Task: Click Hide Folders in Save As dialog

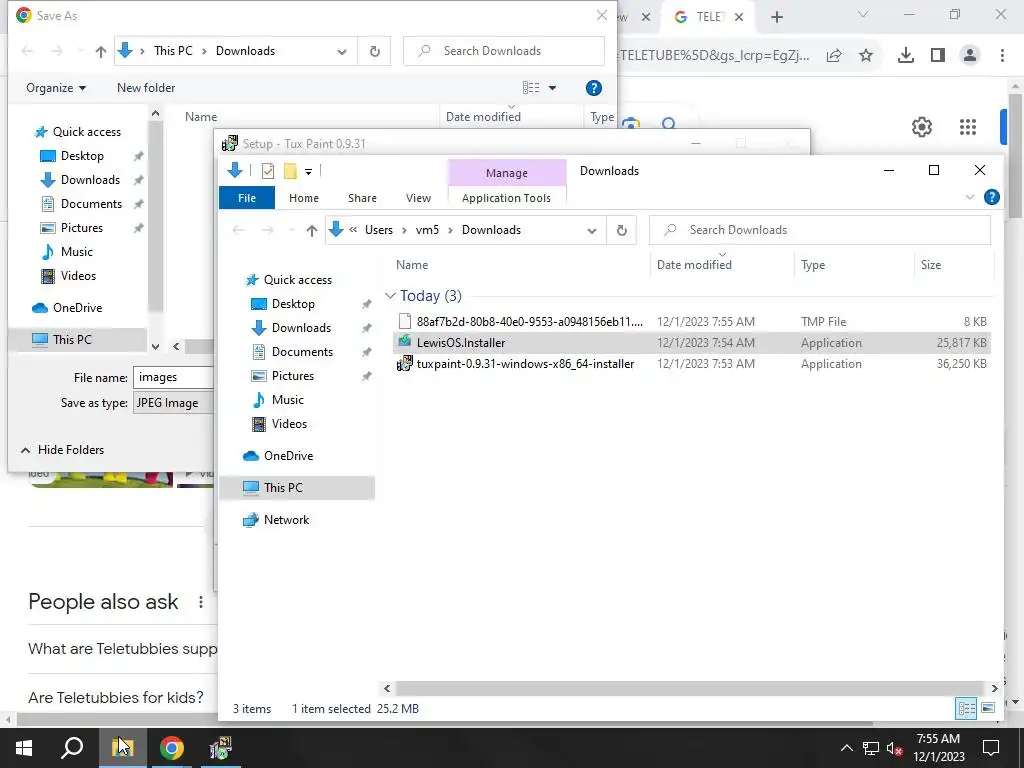Action: [x=63, y=450]
